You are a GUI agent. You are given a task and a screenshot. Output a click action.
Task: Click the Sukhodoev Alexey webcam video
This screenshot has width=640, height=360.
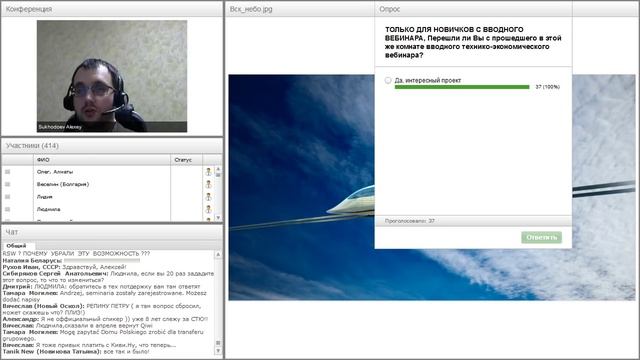112,76
